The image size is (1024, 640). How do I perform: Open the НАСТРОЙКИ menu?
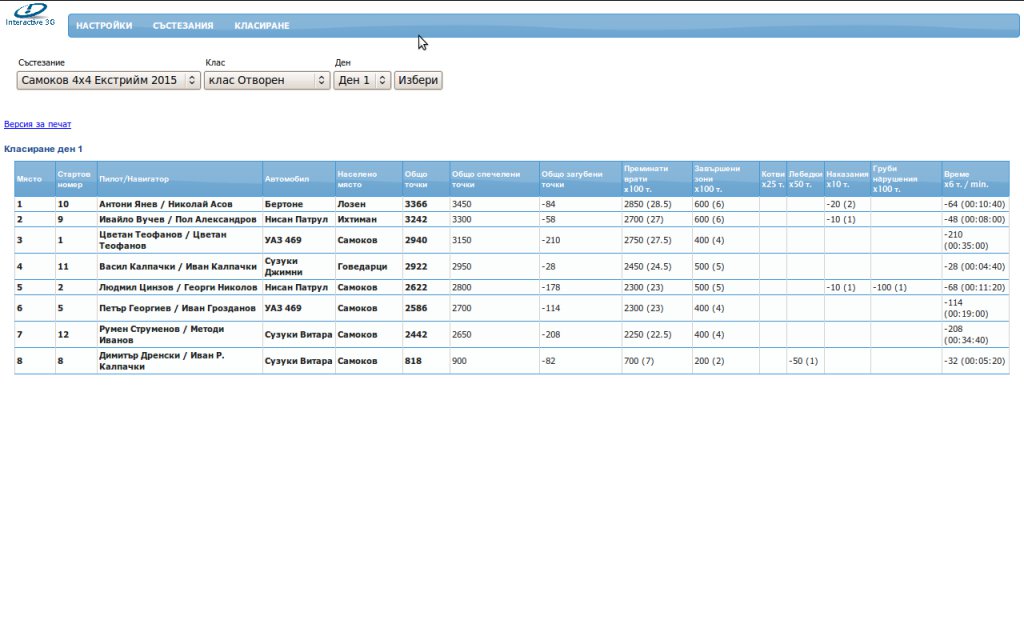104,26
